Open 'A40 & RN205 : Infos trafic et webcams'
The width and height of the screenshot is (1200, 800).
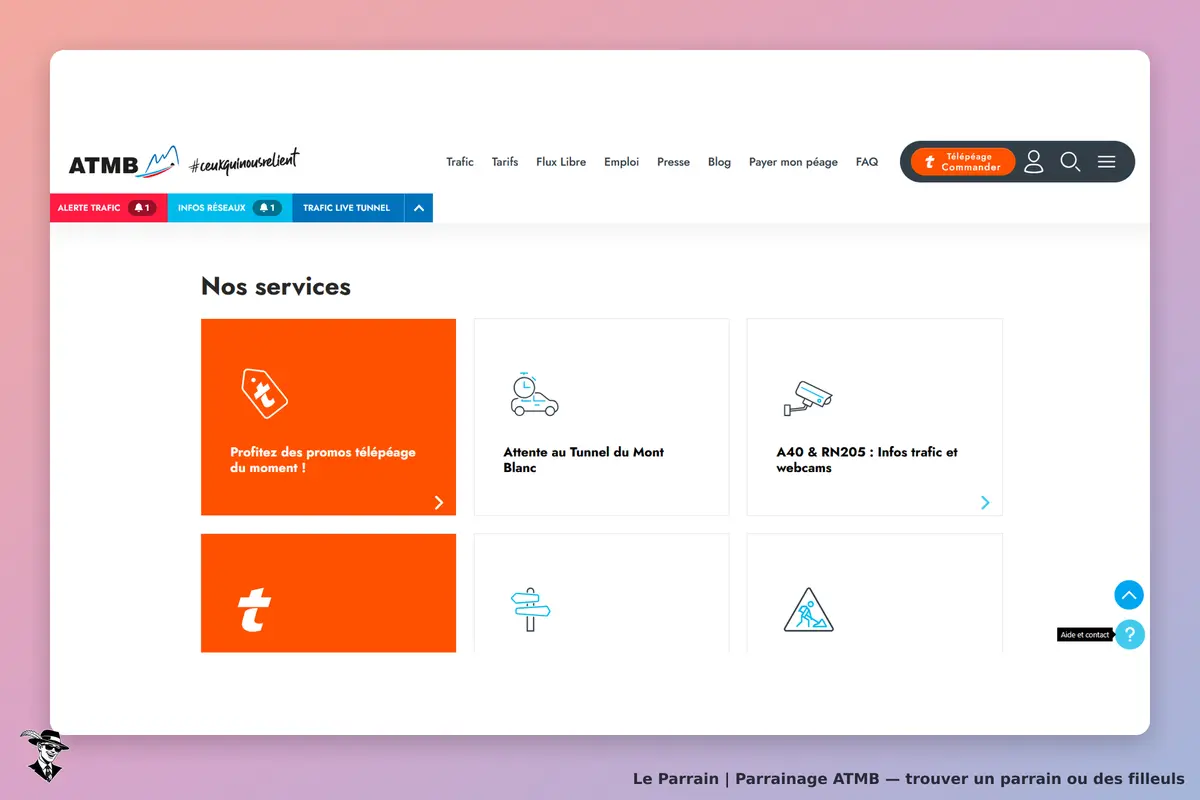point(867,460)
